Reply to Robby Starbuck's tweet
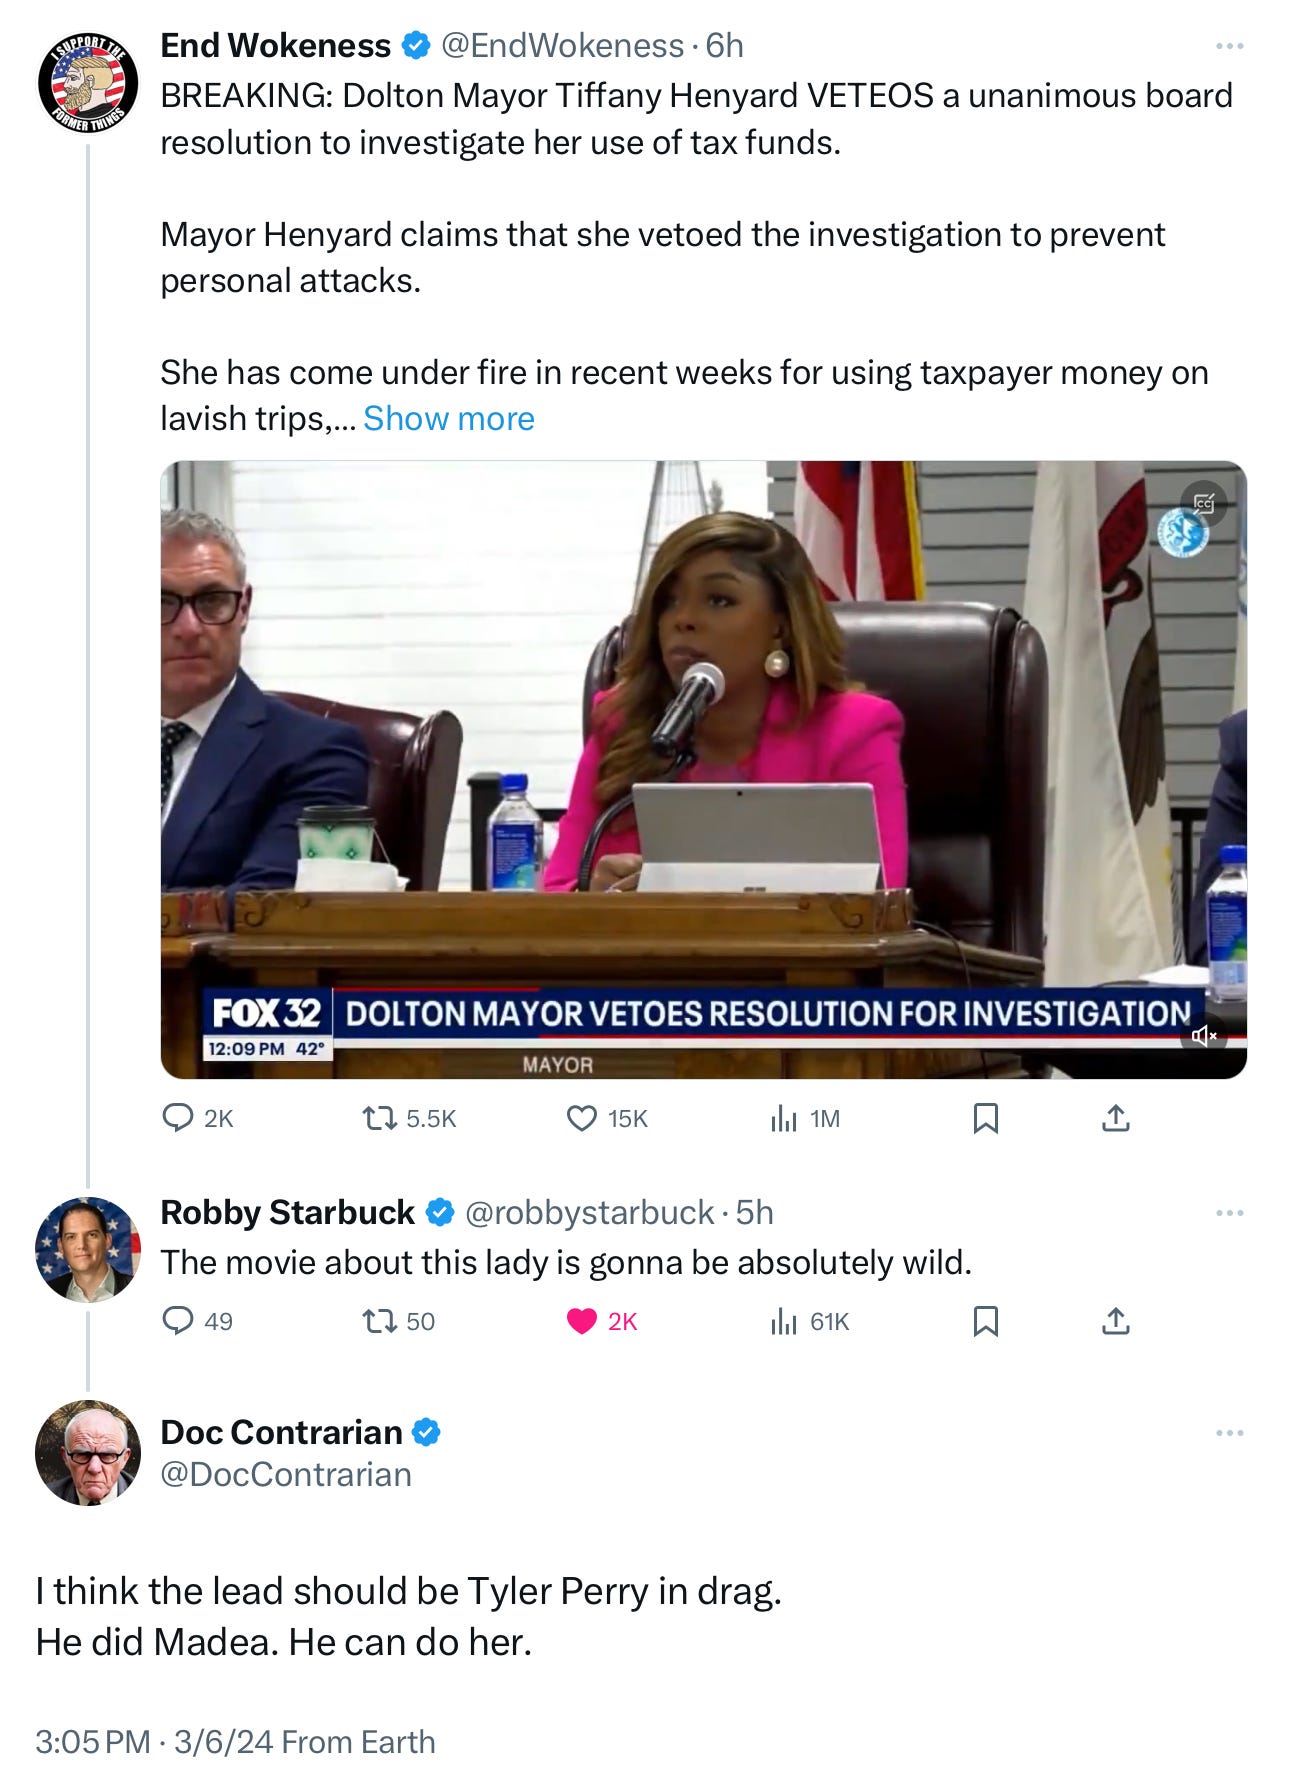Screen dimensions: 1291x1783 coord(197,1321)
